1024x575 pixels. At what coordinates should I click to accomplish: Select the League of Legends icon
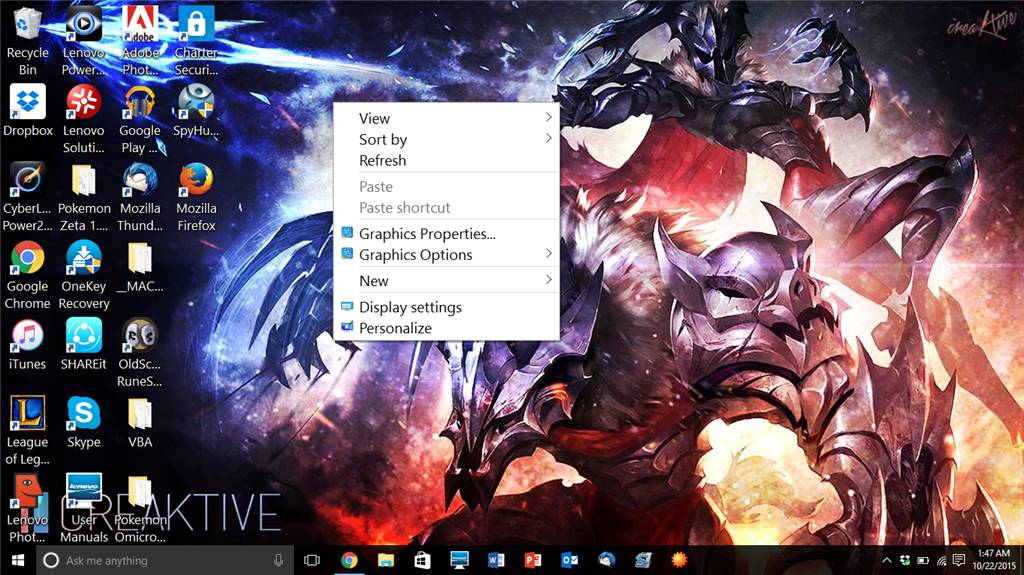tap(27, 431)
